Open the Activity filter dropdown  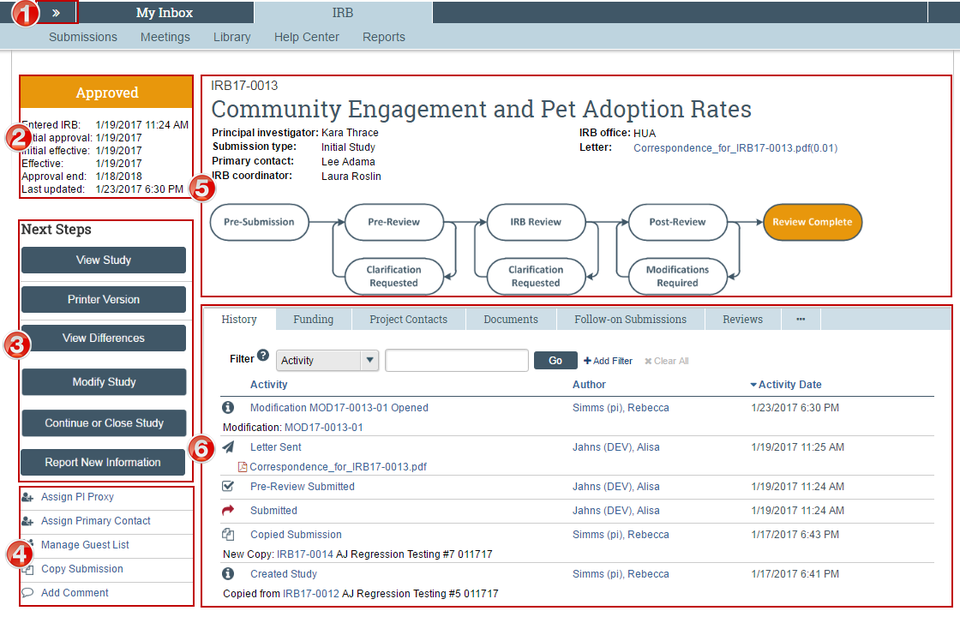(x=328, y=361)
